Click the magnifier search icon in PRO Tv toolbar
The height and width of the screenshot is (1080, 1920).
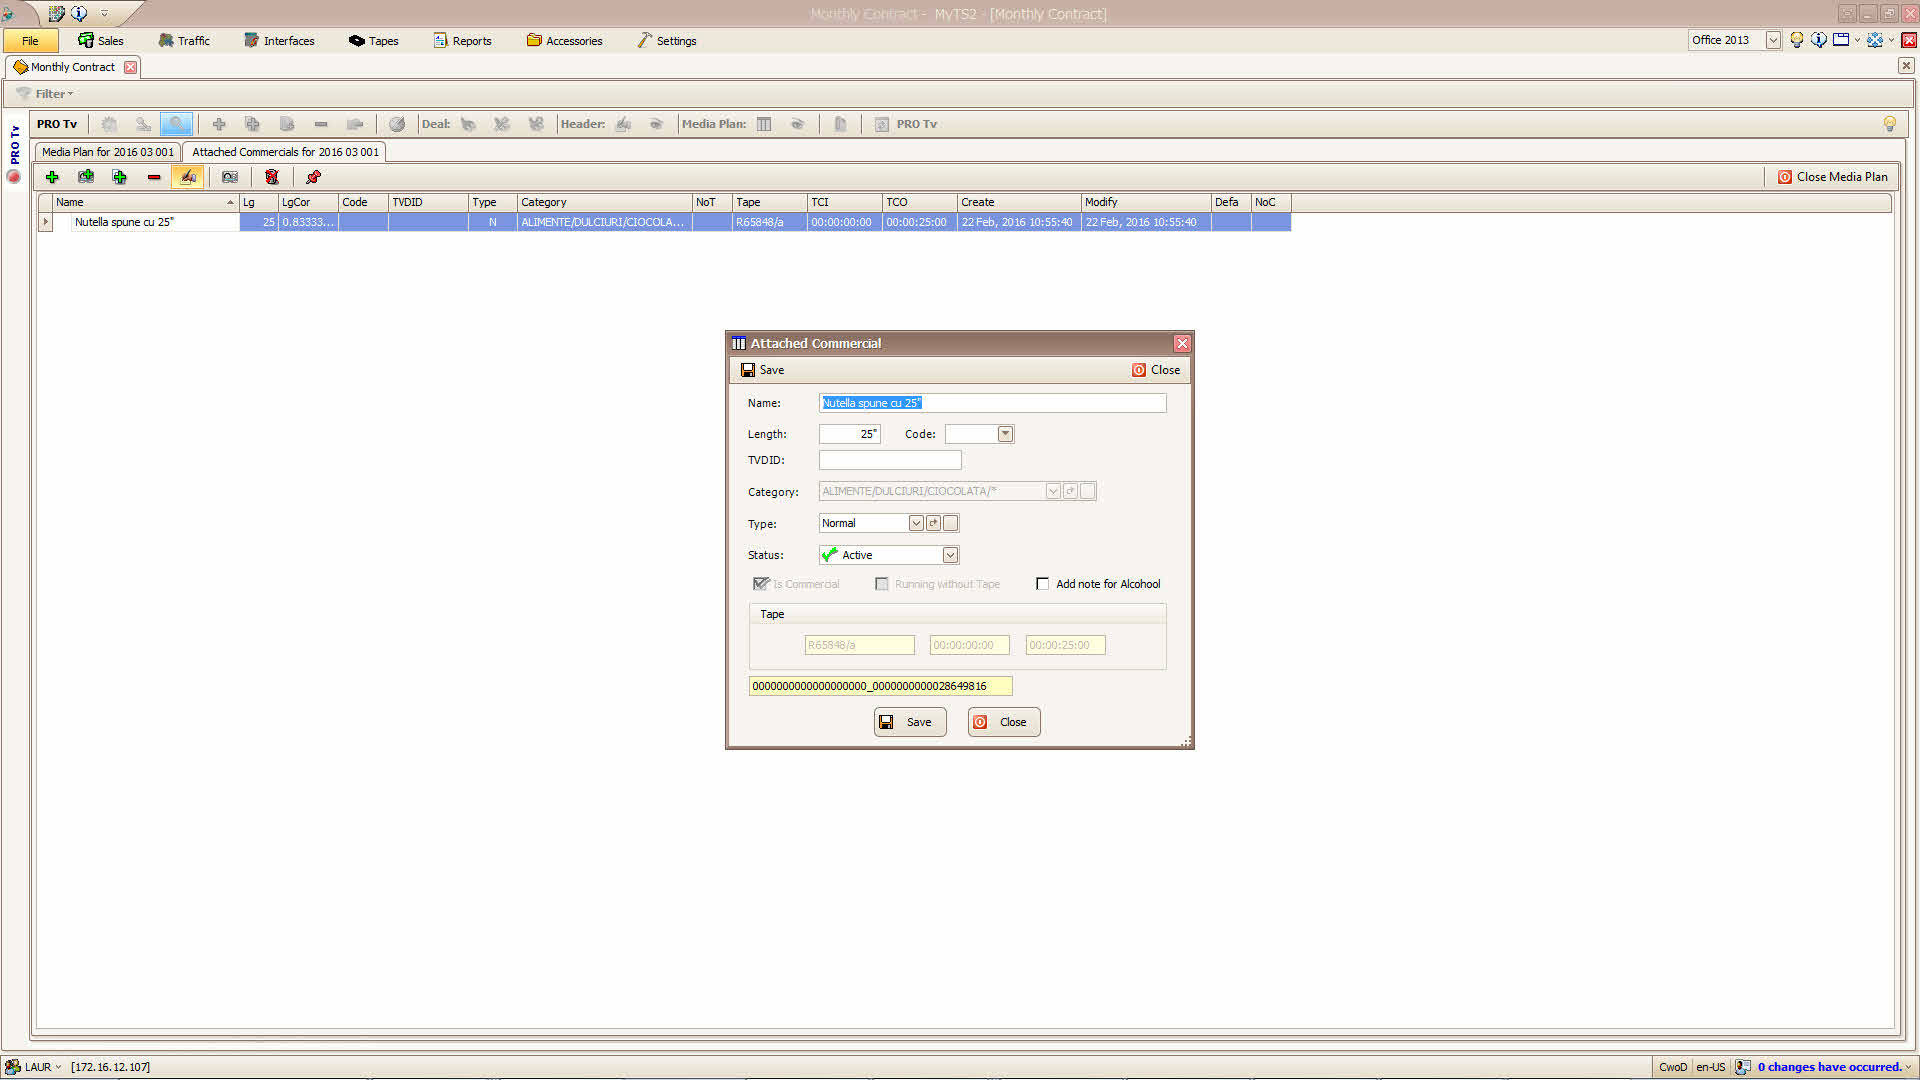point(176,124)
